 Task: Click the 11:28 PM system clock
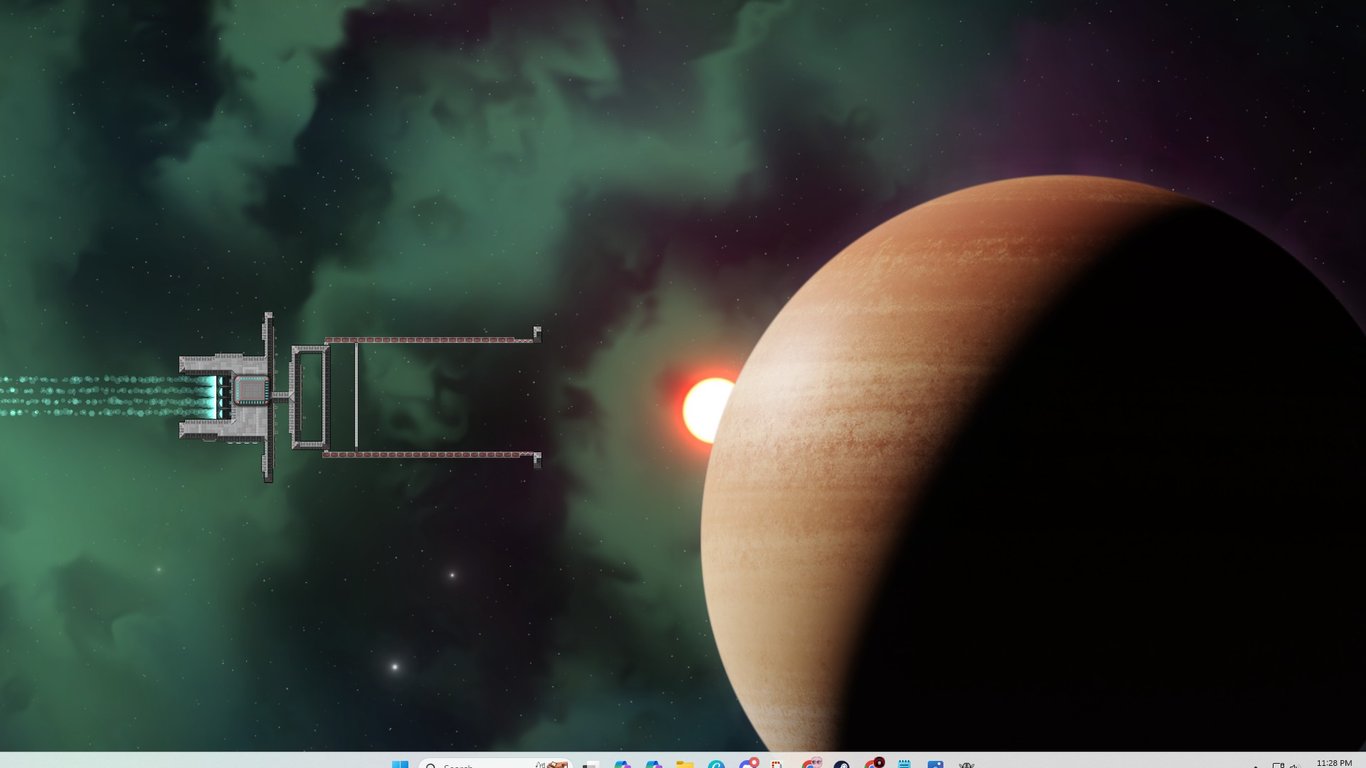[x=1335, y=764]
